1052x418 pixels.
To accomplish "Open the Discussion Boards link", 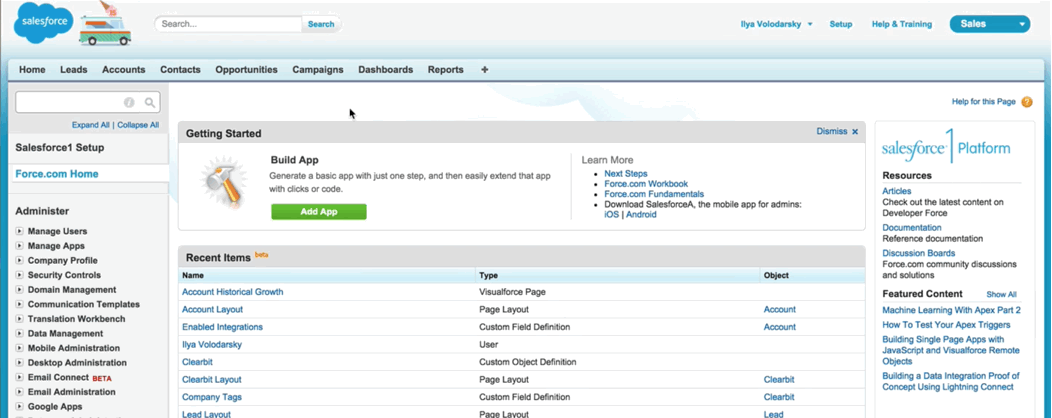I will pyautogui.click(x=918, y=253).
